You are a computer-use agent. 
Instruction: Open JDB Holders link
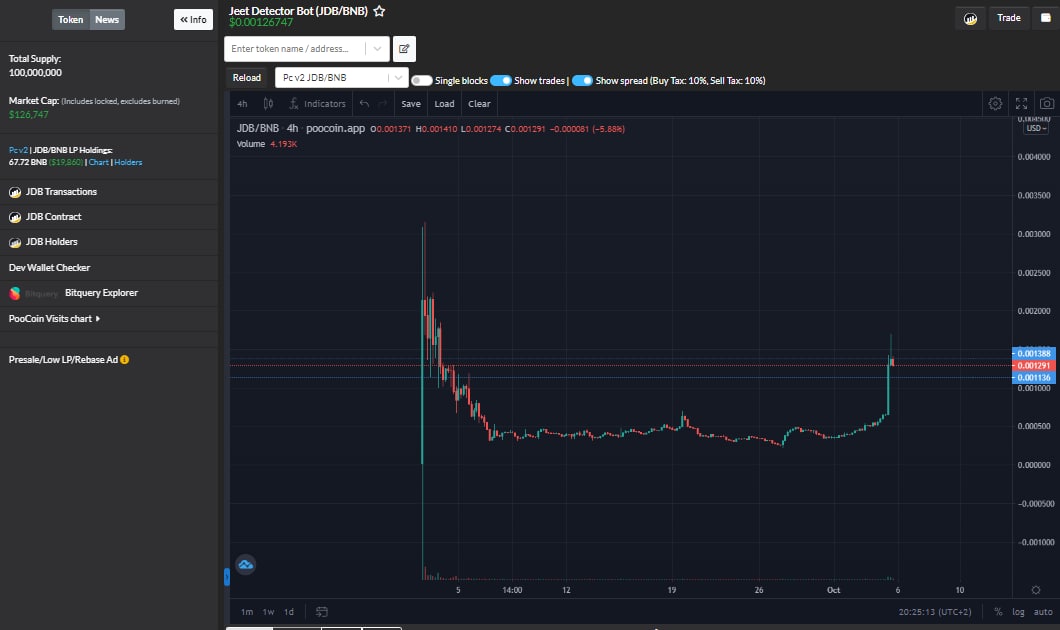[x=51, y=242]
